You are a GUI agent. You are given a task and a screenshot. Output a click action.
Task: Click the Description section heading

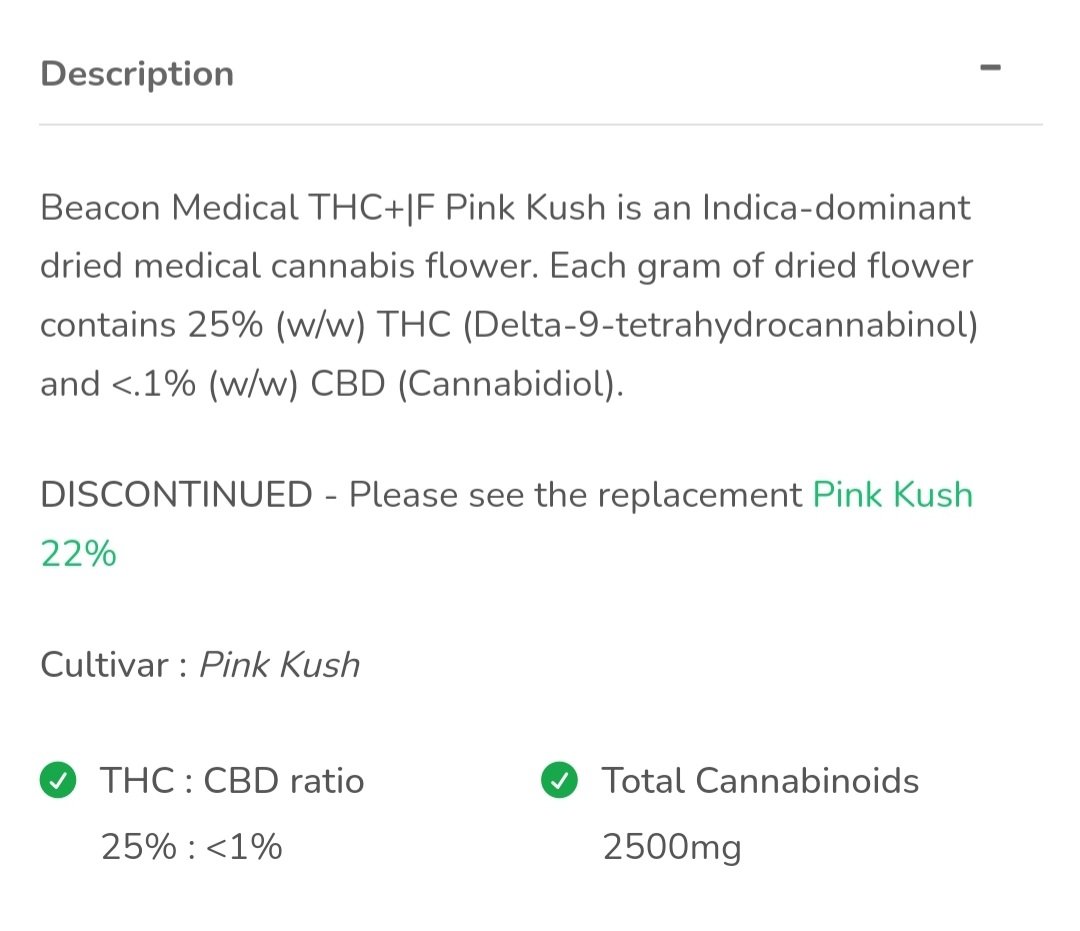coord(137,74)
